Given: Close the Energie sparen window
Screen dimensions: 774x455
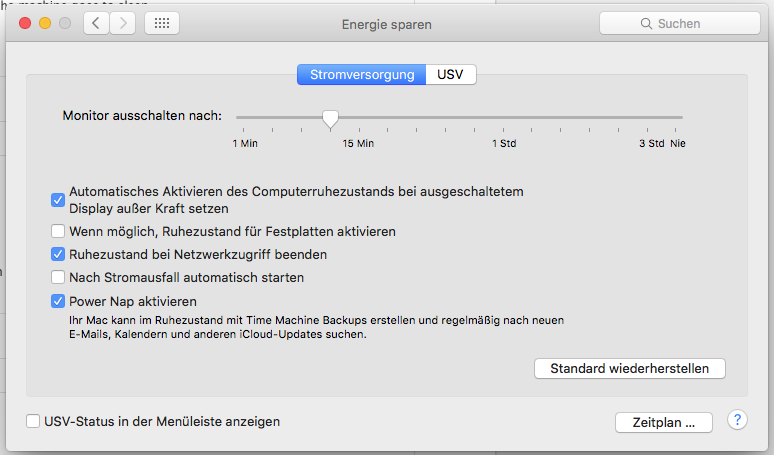Looking at the screenshot, I should pos(25,23).
